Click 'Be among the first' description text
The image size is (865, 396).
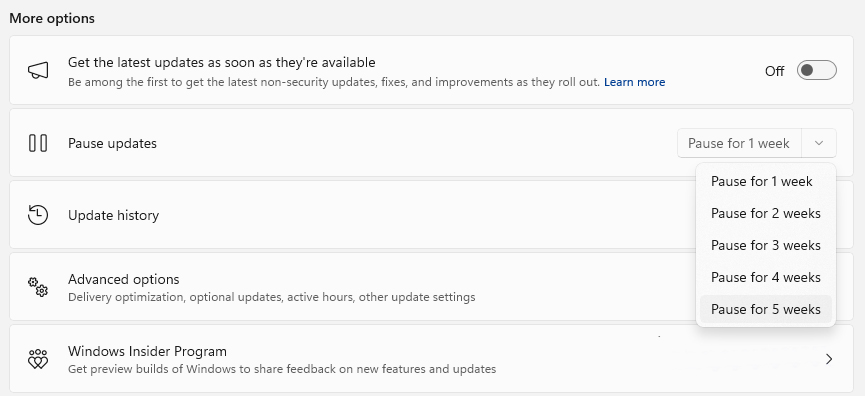pyautogui.click(x=334, y=82)
